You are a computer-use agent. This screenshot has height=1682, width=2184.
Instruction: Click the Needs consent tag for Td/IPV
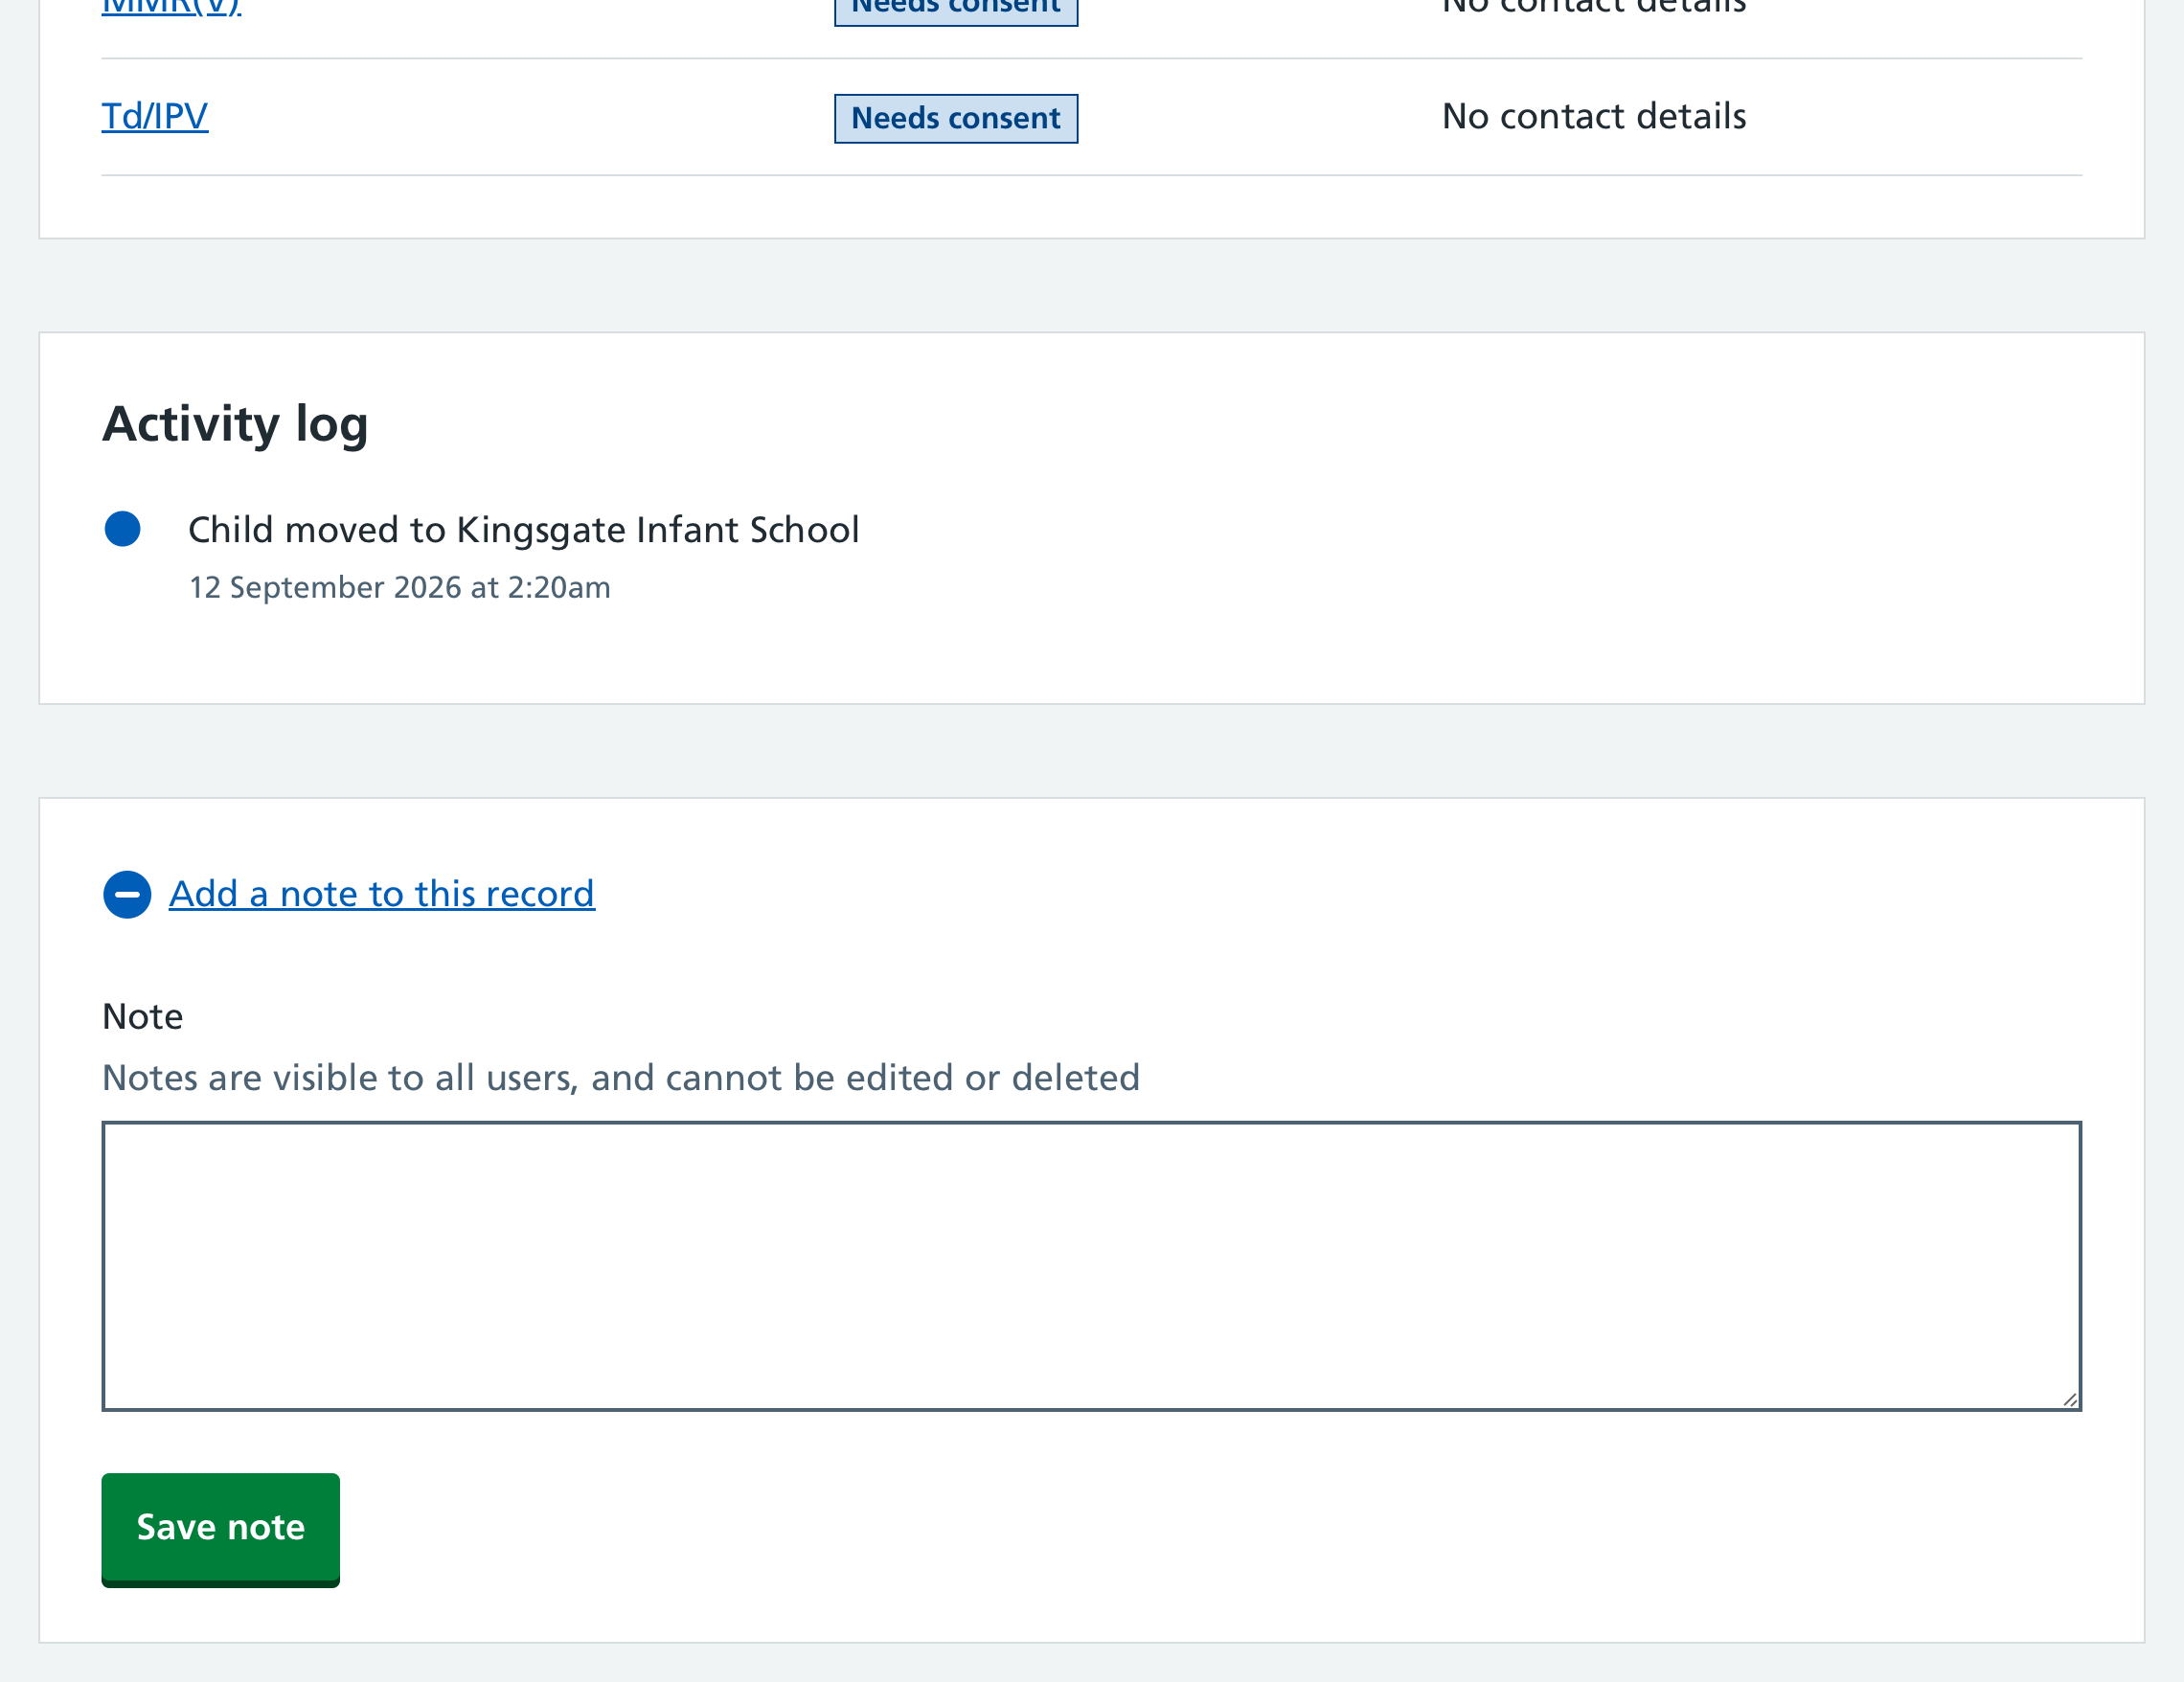[x=956, y=119]
